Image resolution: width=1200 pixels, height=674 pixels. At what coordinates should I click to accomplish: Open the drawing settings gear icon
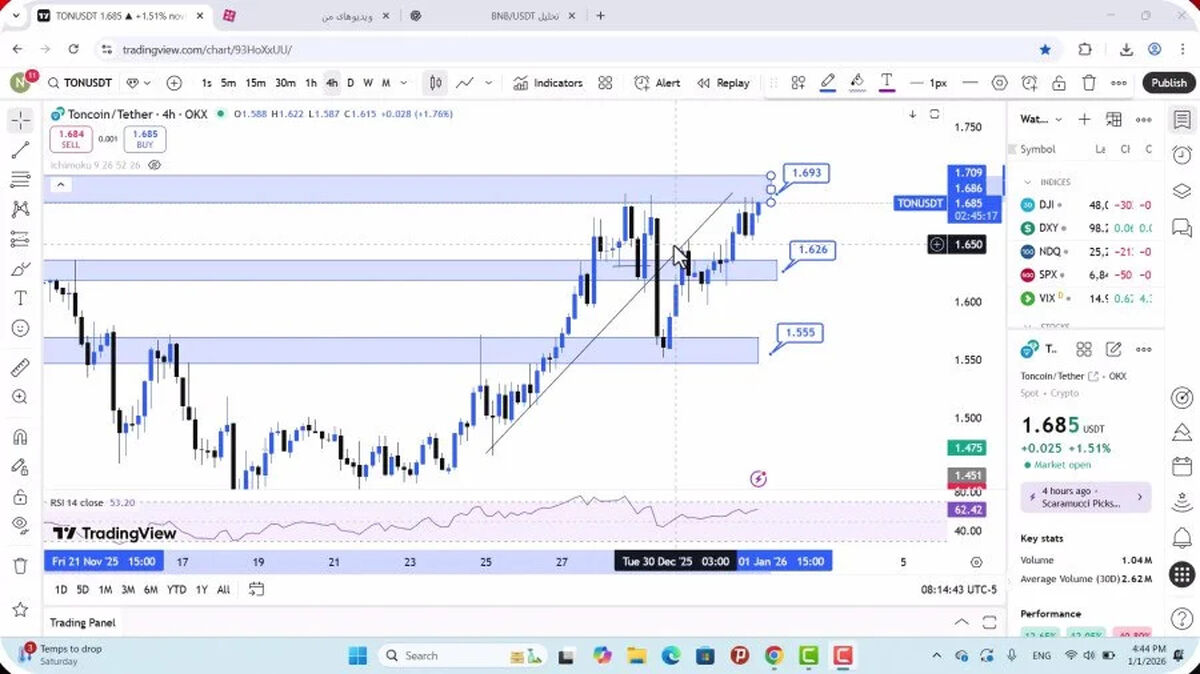pyautogui.click(x=999, y=83)
